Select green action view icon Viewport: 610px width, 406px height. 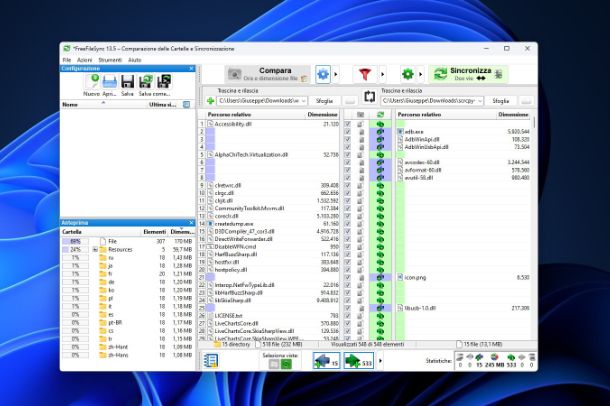(x=286, y=364)
